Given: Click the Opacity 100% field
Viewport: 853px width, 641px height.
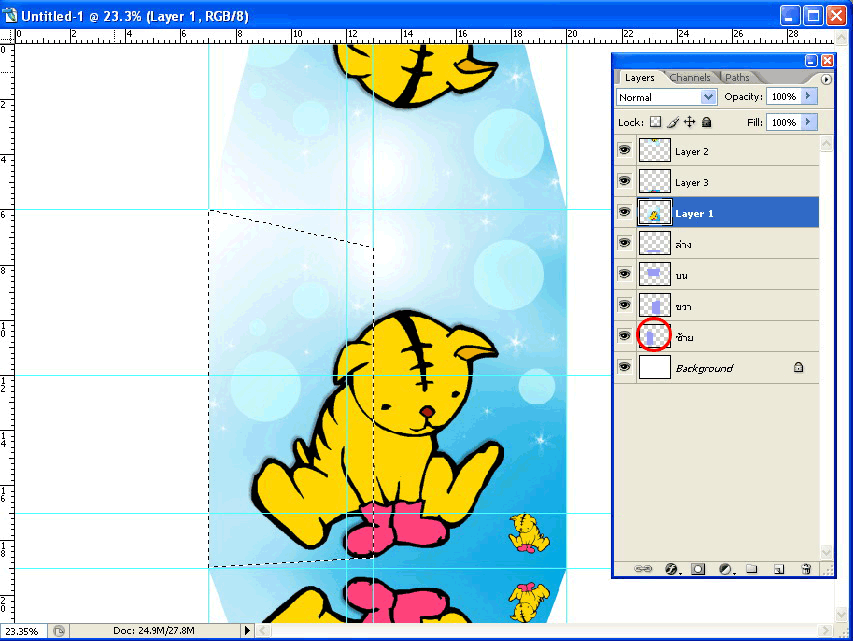Looking at the screenshot, I should point(783,96).
